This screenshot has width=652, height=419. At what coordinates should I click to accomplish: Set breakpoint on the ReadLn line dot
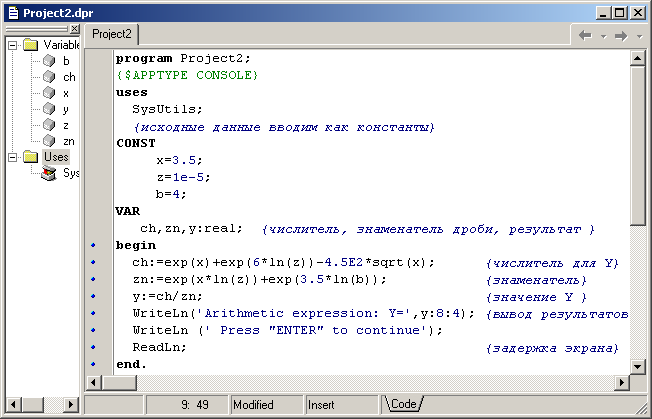(x=93, y=347)
